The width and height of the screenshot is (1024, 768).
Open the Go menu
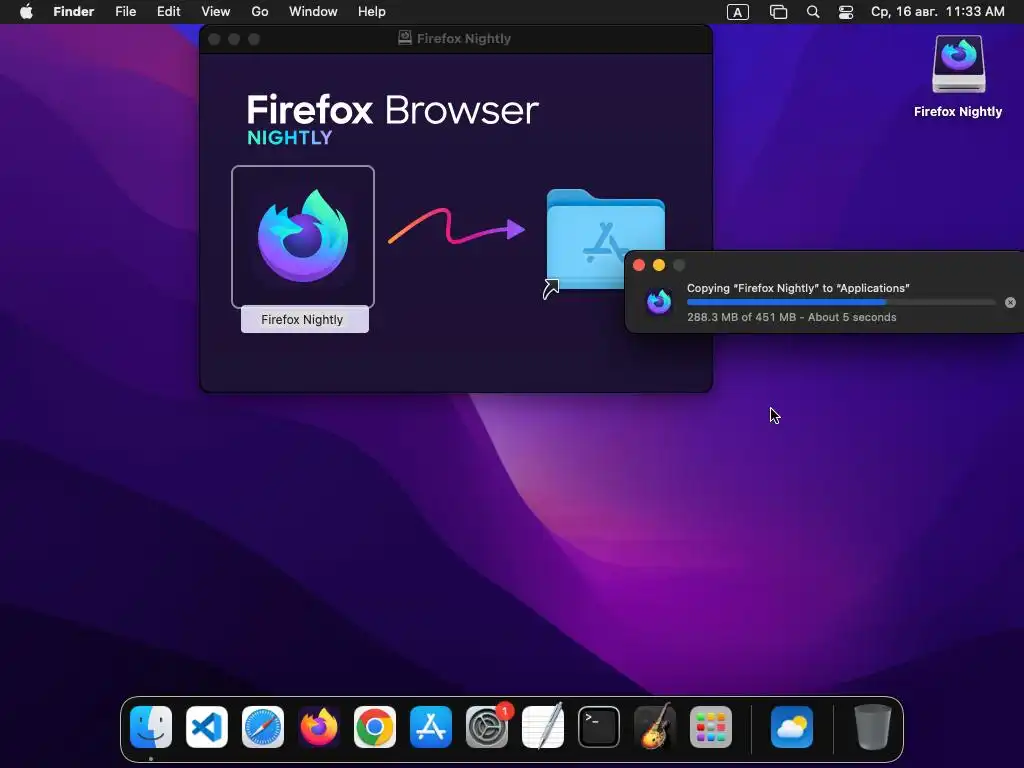(260, 12)
